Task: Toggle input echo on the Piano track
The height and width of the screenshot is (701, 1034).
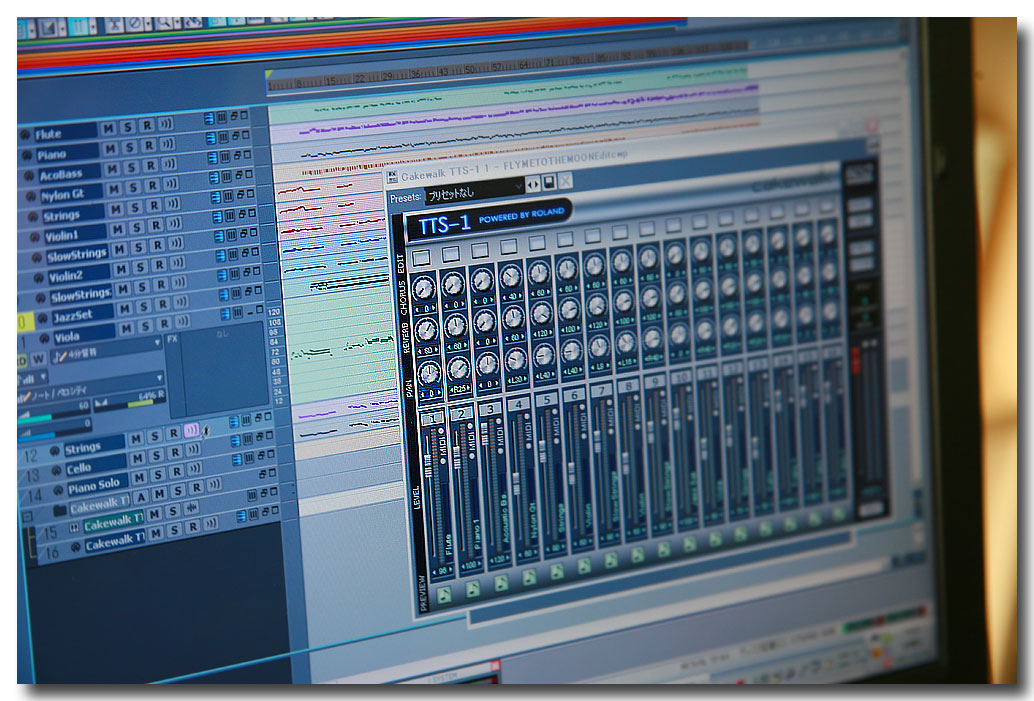Action: click(x=167, y=144)
